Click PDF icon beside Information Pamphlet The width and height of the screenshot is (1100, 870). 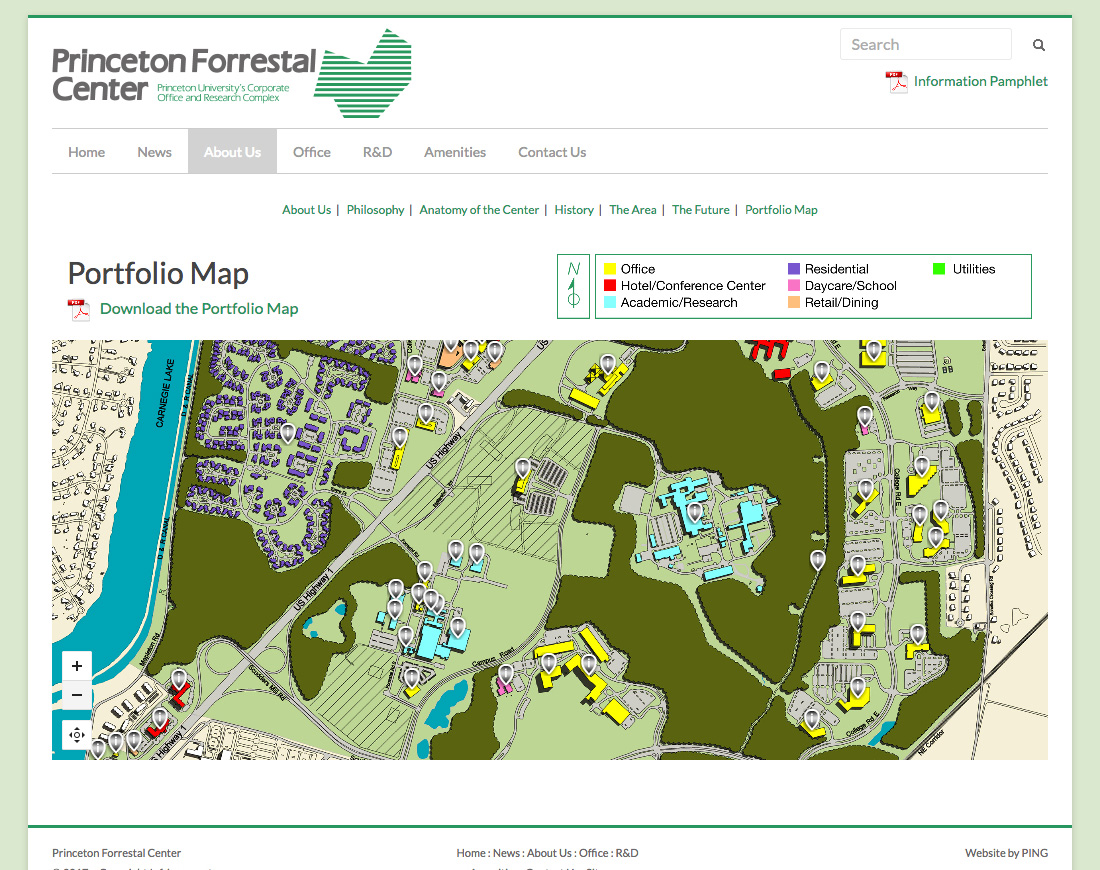click(896, 82)
